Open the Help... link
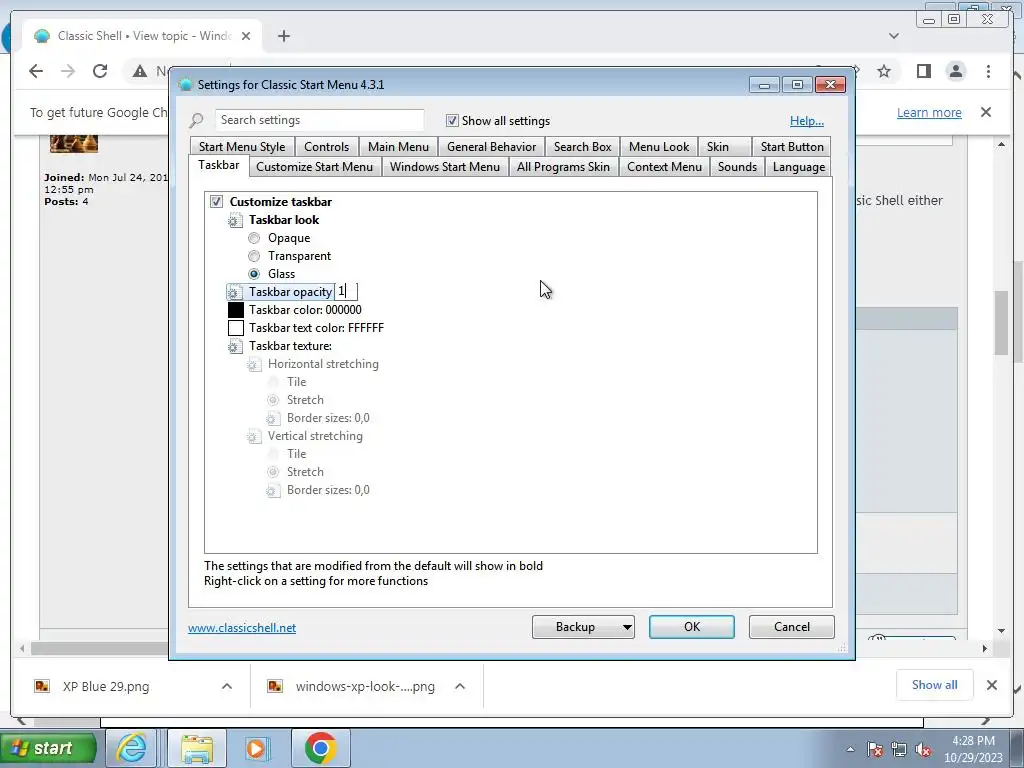This screenshot has width=1024, height=768. (807, 121)
